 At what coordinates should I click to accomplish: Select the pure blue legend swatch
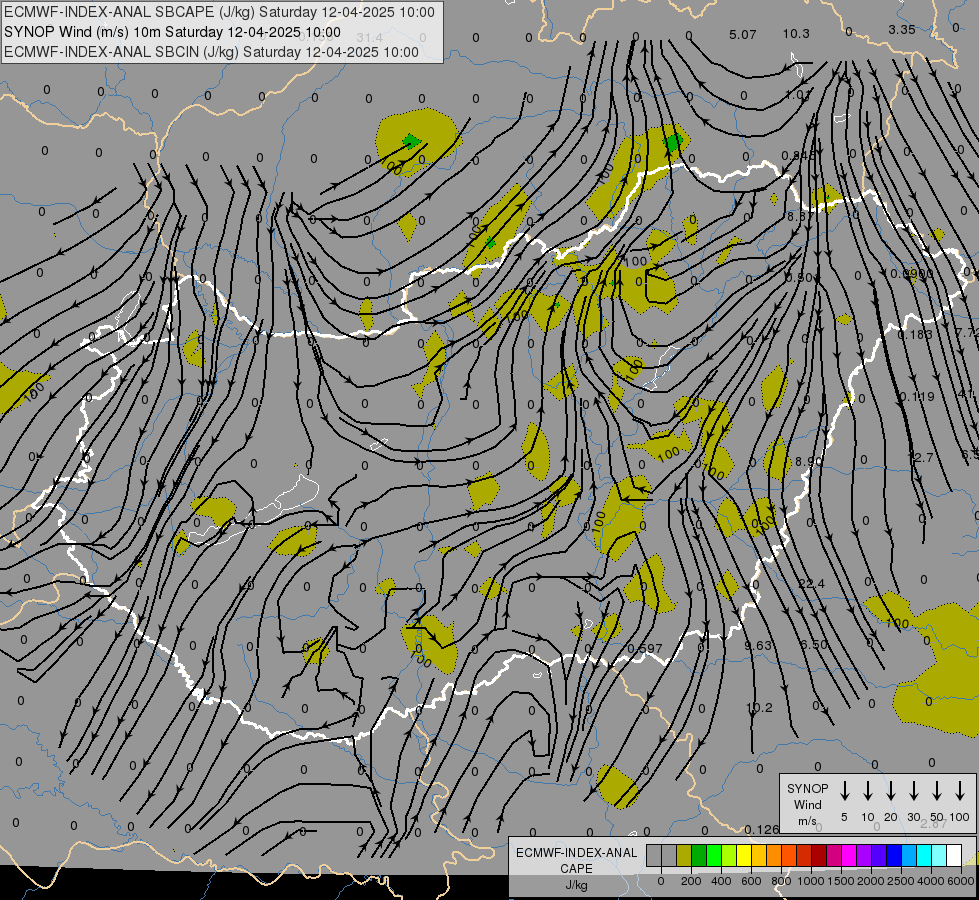coord(894,856)
